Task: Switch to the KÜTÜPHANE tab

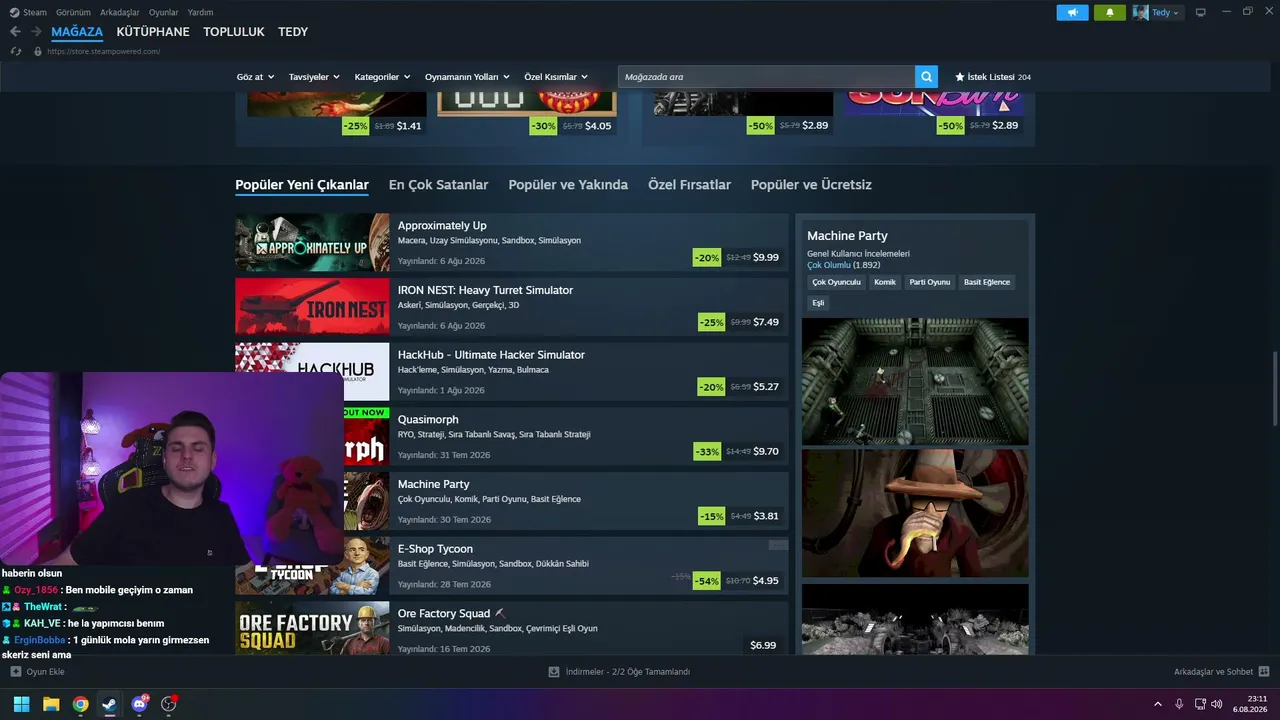Action: coord(153,32)
